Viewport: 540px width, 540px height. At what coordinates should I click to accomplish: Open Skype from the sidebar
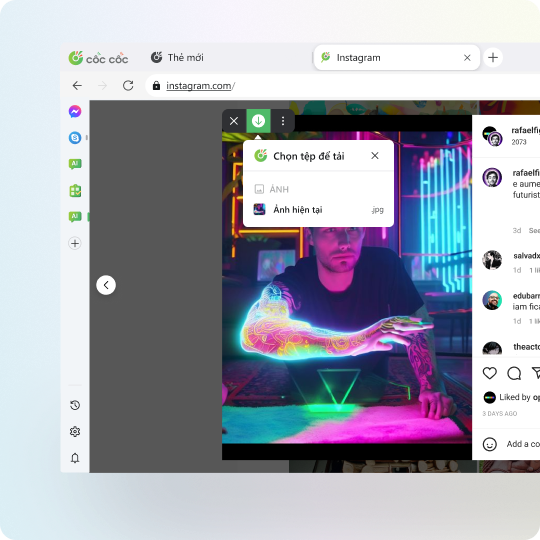click(75, 138)
